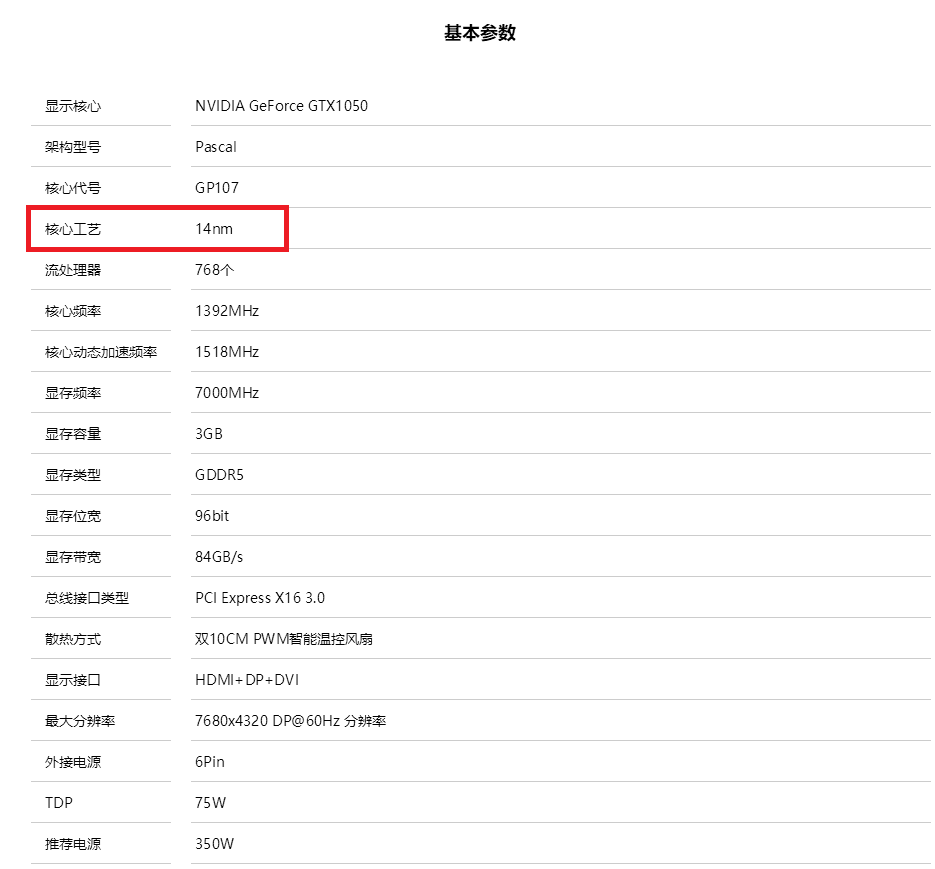Click 双10CM PWM智能温控风扇 value

coord(284,639)
